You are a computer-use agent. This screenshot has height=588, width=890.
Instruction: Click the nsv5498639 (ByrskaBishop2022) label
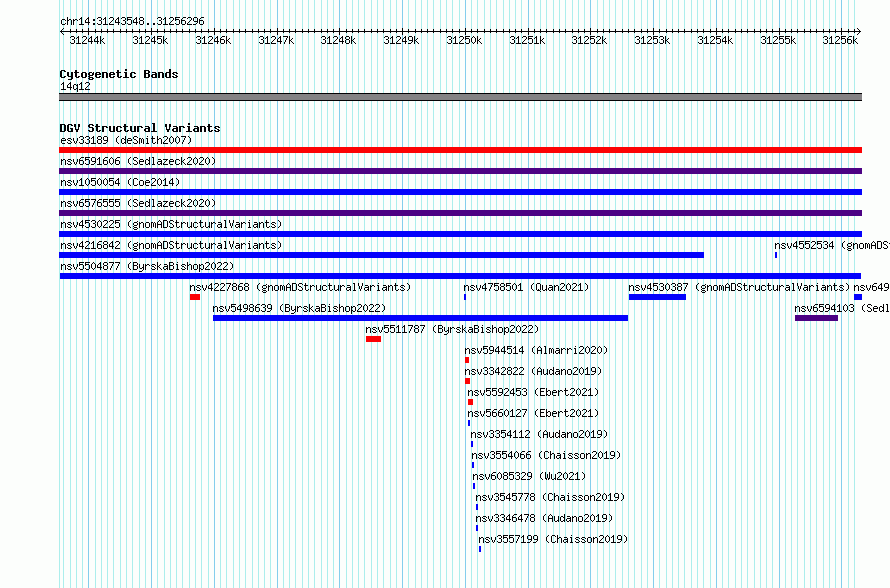[299, 308]
